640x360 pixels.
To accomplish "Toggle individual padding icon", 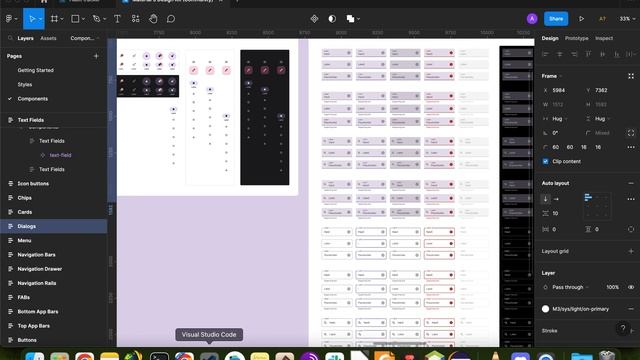I will click(x=631, y=229).
